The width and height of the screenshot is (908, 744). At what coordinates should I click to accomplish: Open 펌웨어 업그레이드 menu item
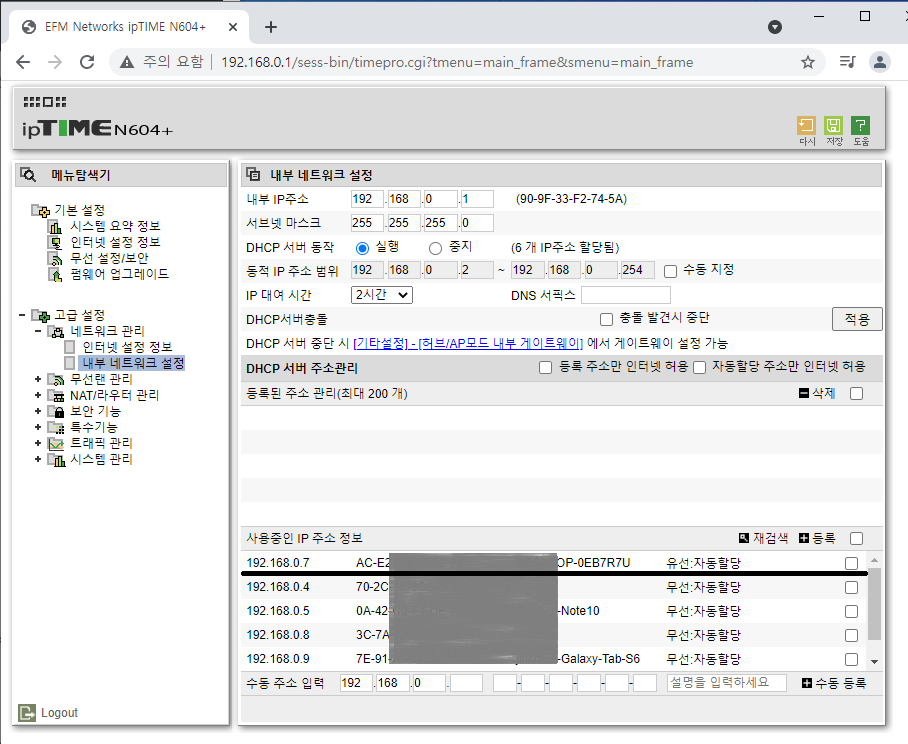[119, 274]
